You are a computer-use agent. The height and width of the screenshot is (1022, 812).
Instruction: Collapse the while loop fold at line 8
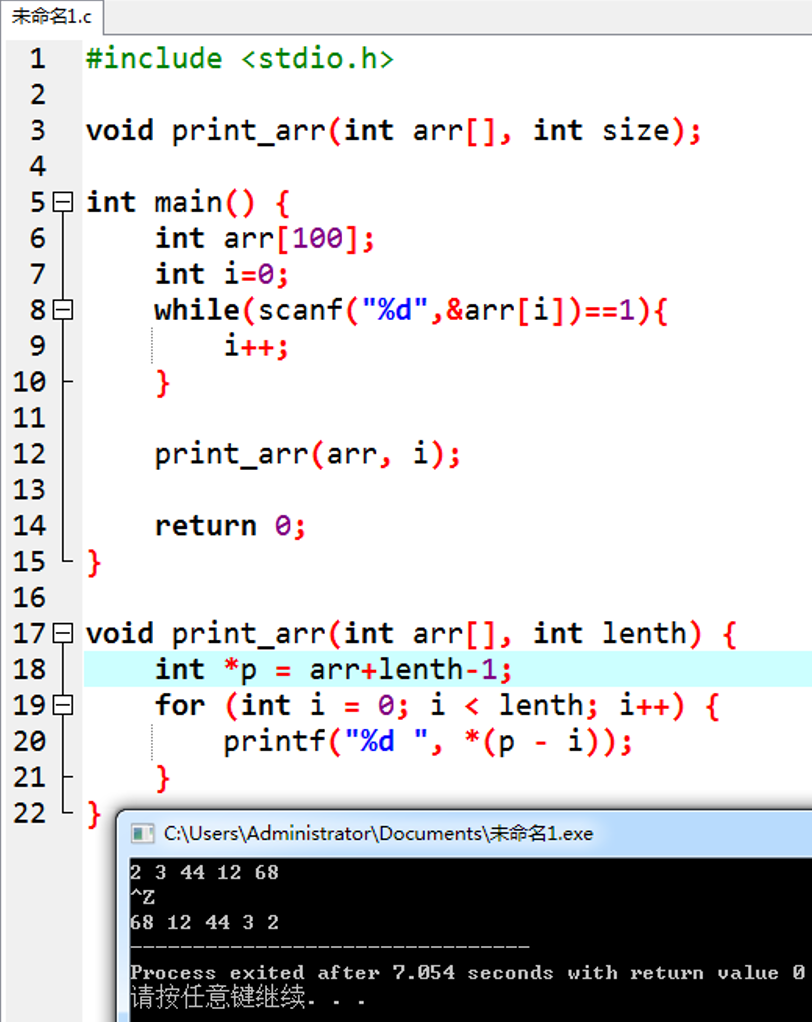63,310
